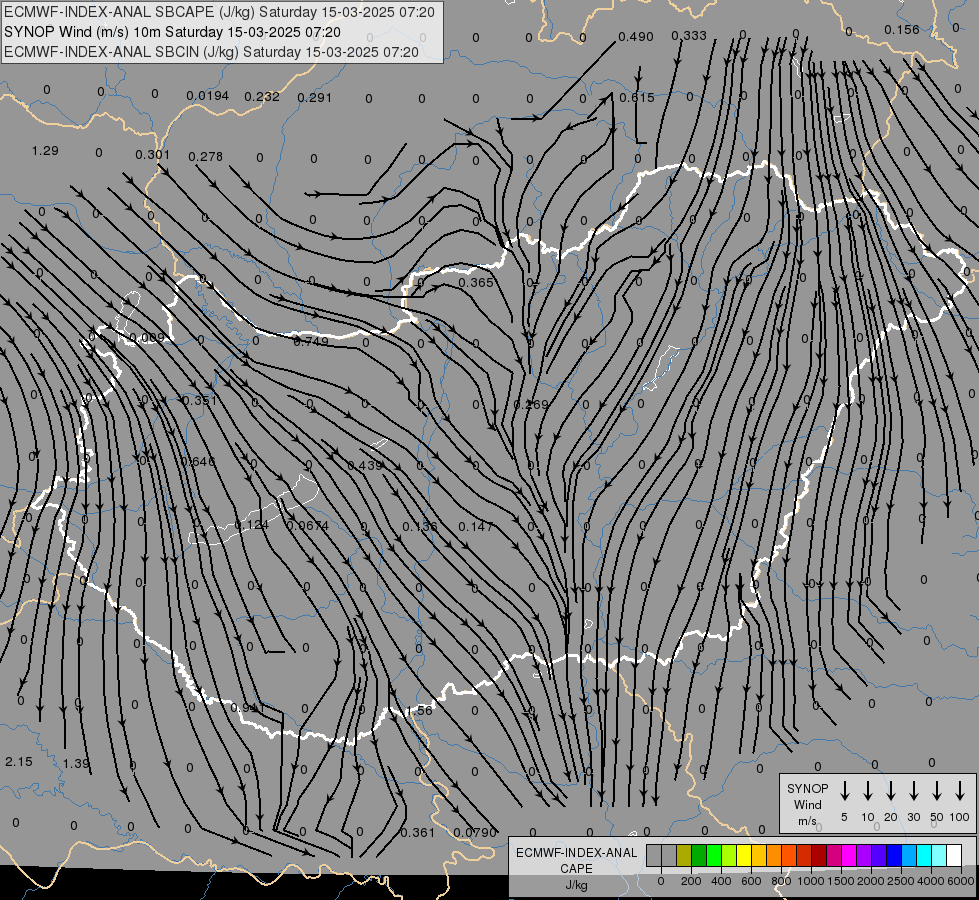Click the 1.39 map value

(x=76, y=763)
